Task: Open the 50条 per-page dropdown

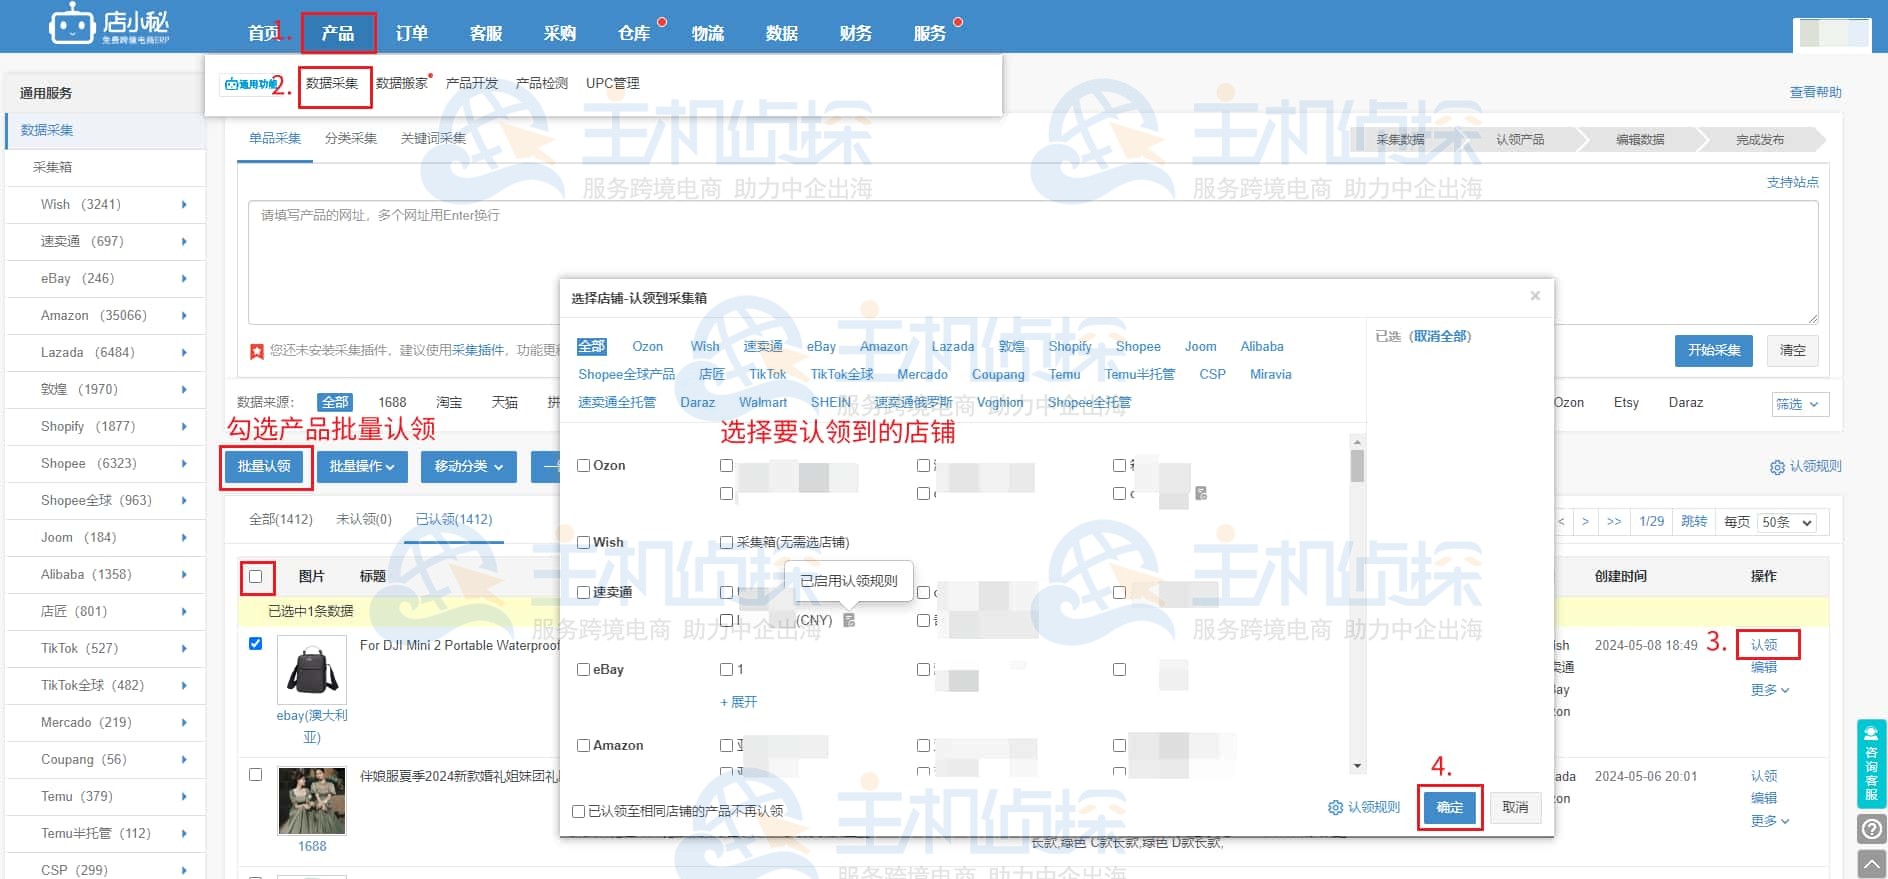Action: click(1787, 522)
